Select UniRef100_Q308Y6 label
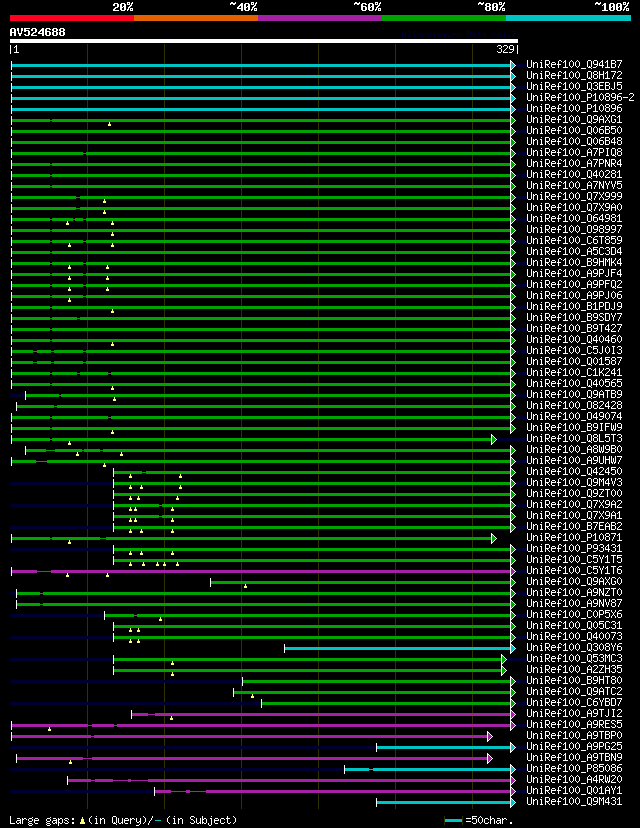The image size is (640, 828). tap(574, 647)
